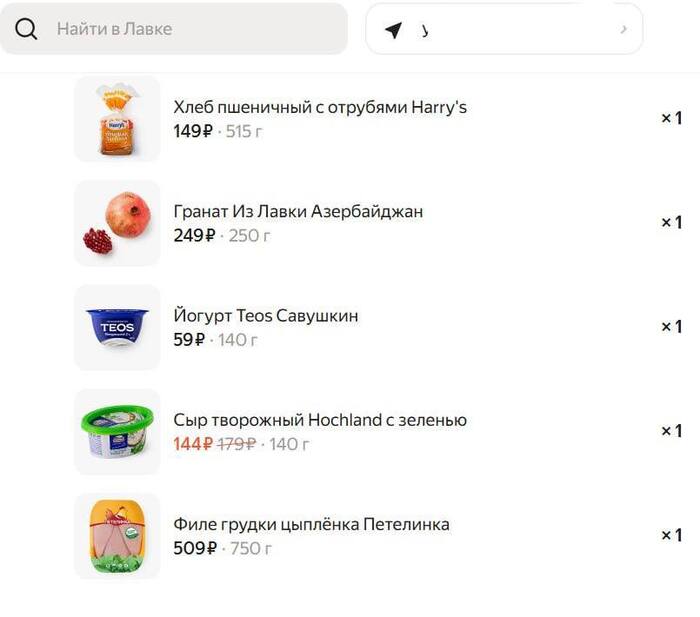The width and height of the screenshot is (700, 617).
Task: Click the ×1 quantity for pomegranate
Action: point(671,222)
